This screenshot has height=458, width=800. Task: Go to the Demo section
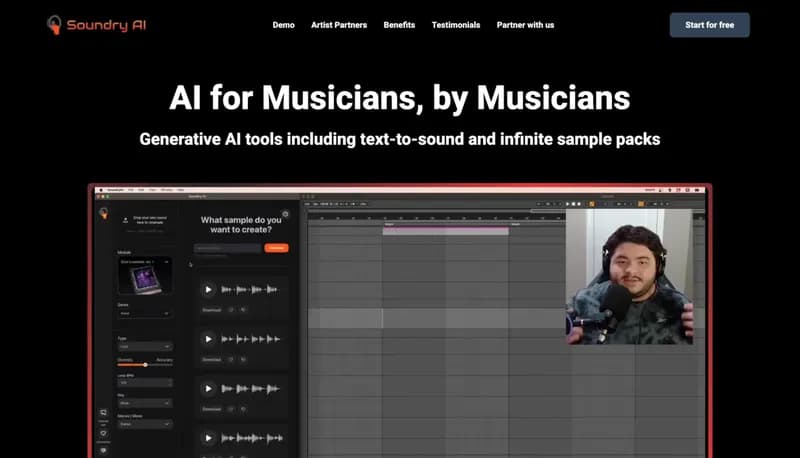click(283, 25)
